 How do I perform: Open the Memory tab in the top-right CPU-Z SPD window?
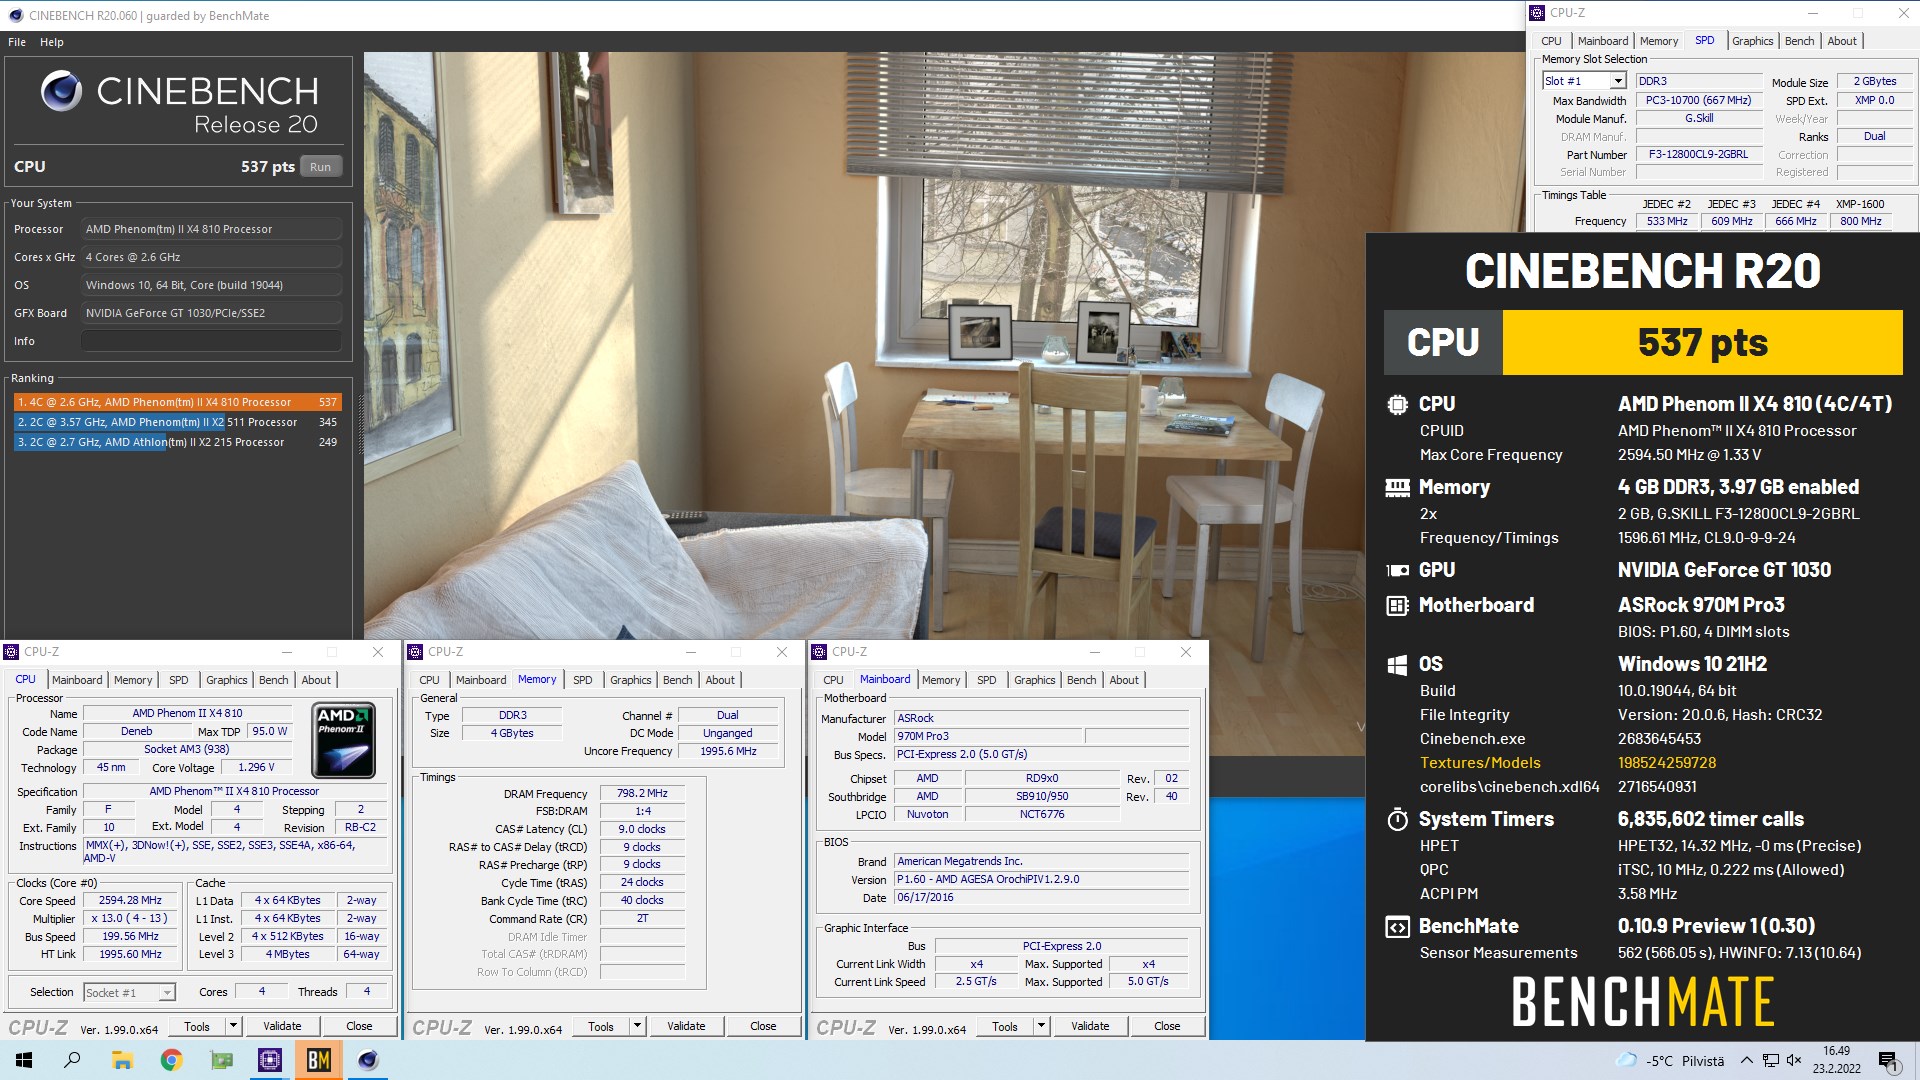click(1659, 41)
